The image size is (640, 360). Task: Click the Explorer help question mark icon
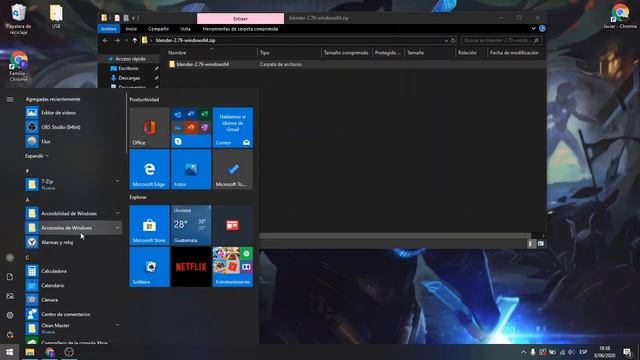[x=542, y=29]
